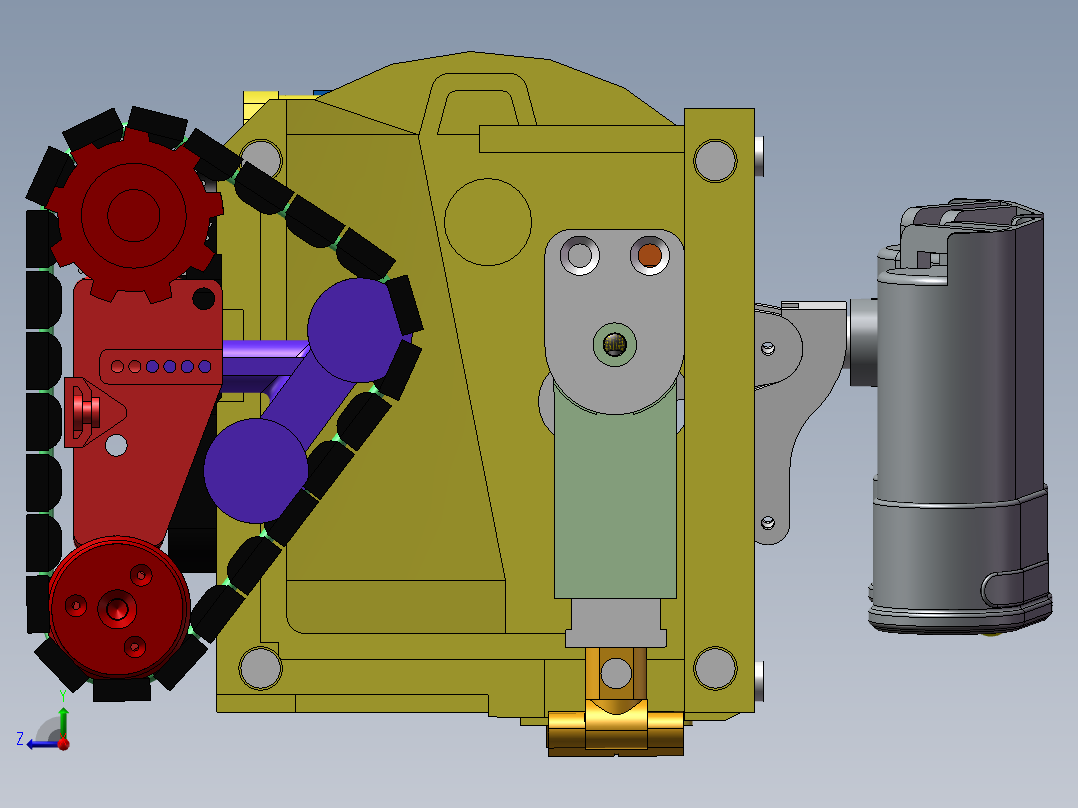Select the dark gray motor housing
Viewport: 1078px width, 808px height.
tap(960, 417)
